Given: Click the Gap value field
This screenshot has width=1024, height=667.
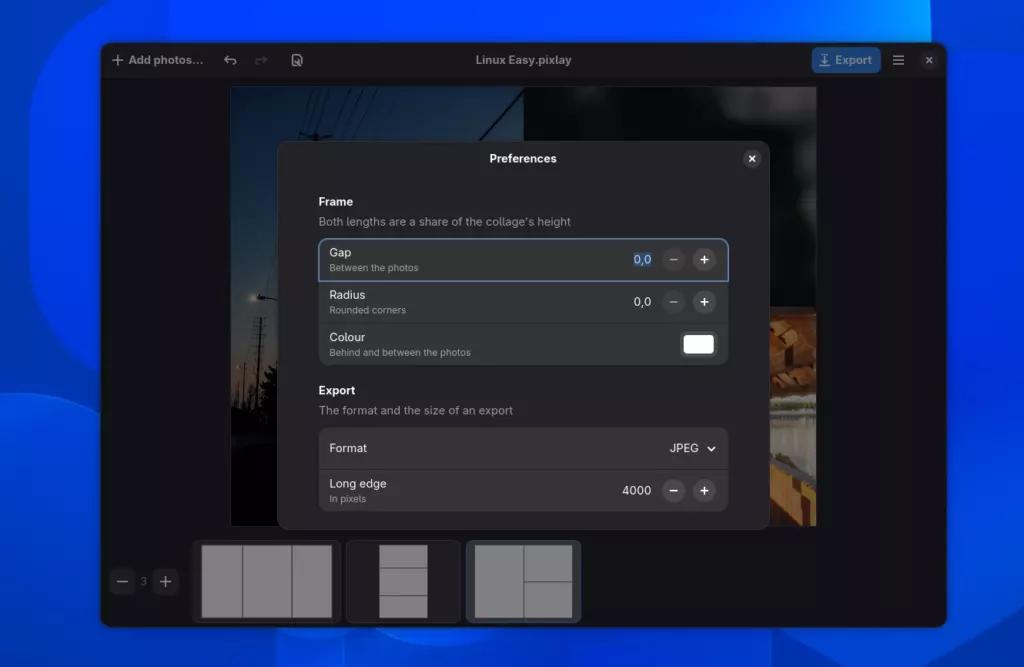Looking at the screenshot, I should pyautogui.click(x=642, y=260).
